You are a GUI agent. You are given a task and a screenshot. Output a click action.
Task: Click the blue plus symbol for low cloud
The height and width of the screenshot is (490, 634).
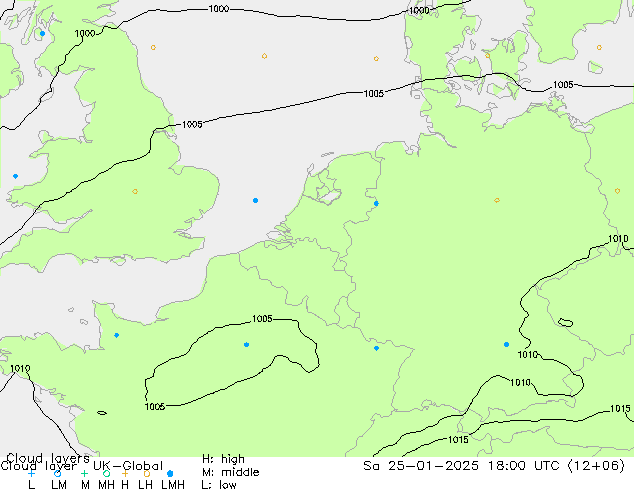point(31,473)
